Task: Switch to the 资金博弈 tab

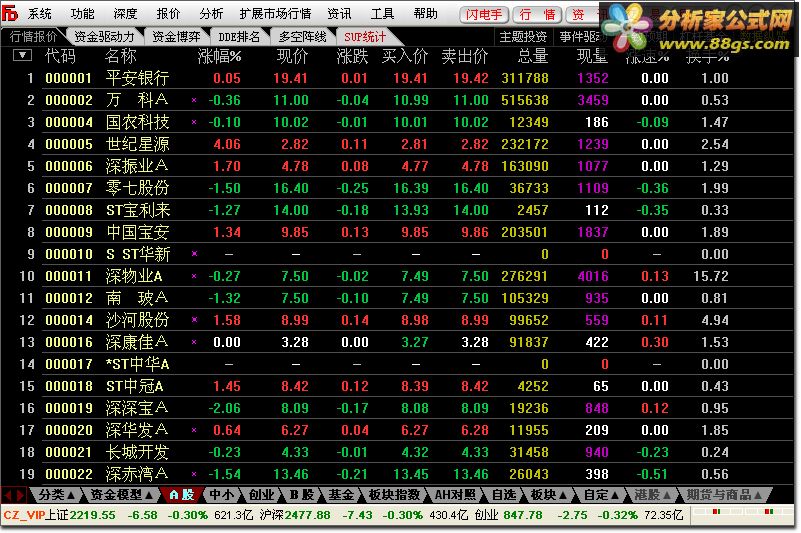Action: tap(176, 37)
